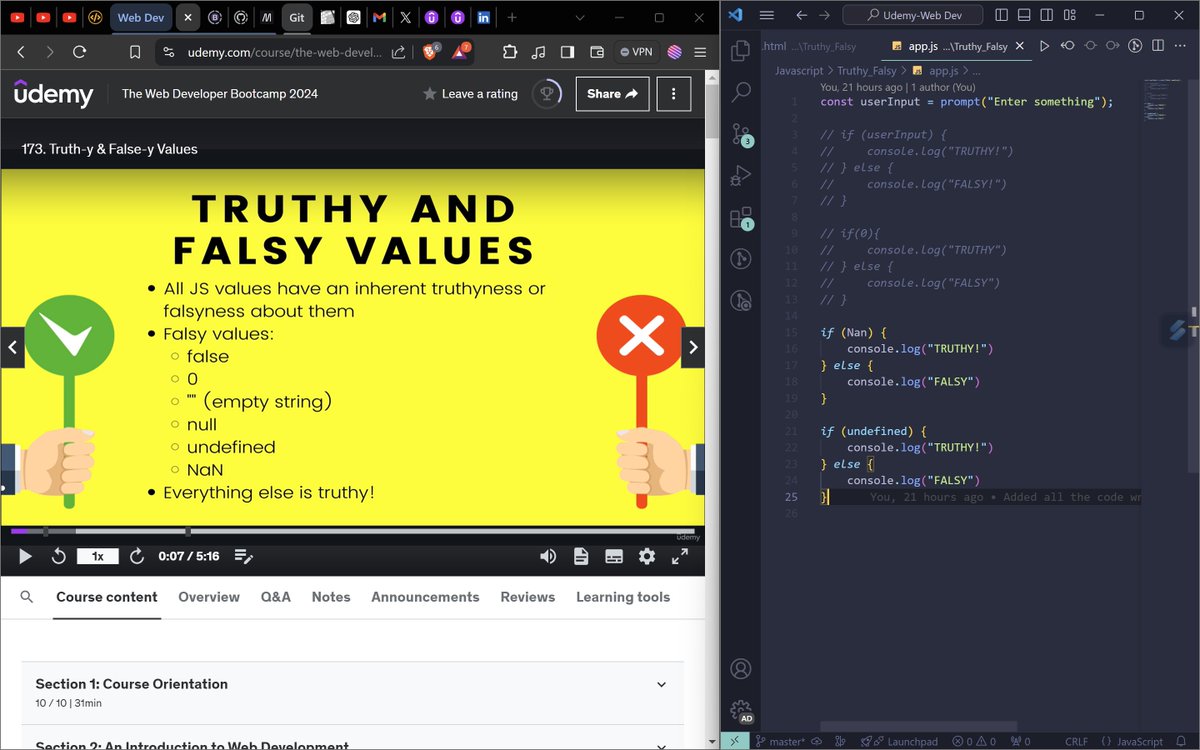The width and height of the screenshot is (1200, 750).
Task: Go to the next lecture arrow
Action: tap(693, 347)
